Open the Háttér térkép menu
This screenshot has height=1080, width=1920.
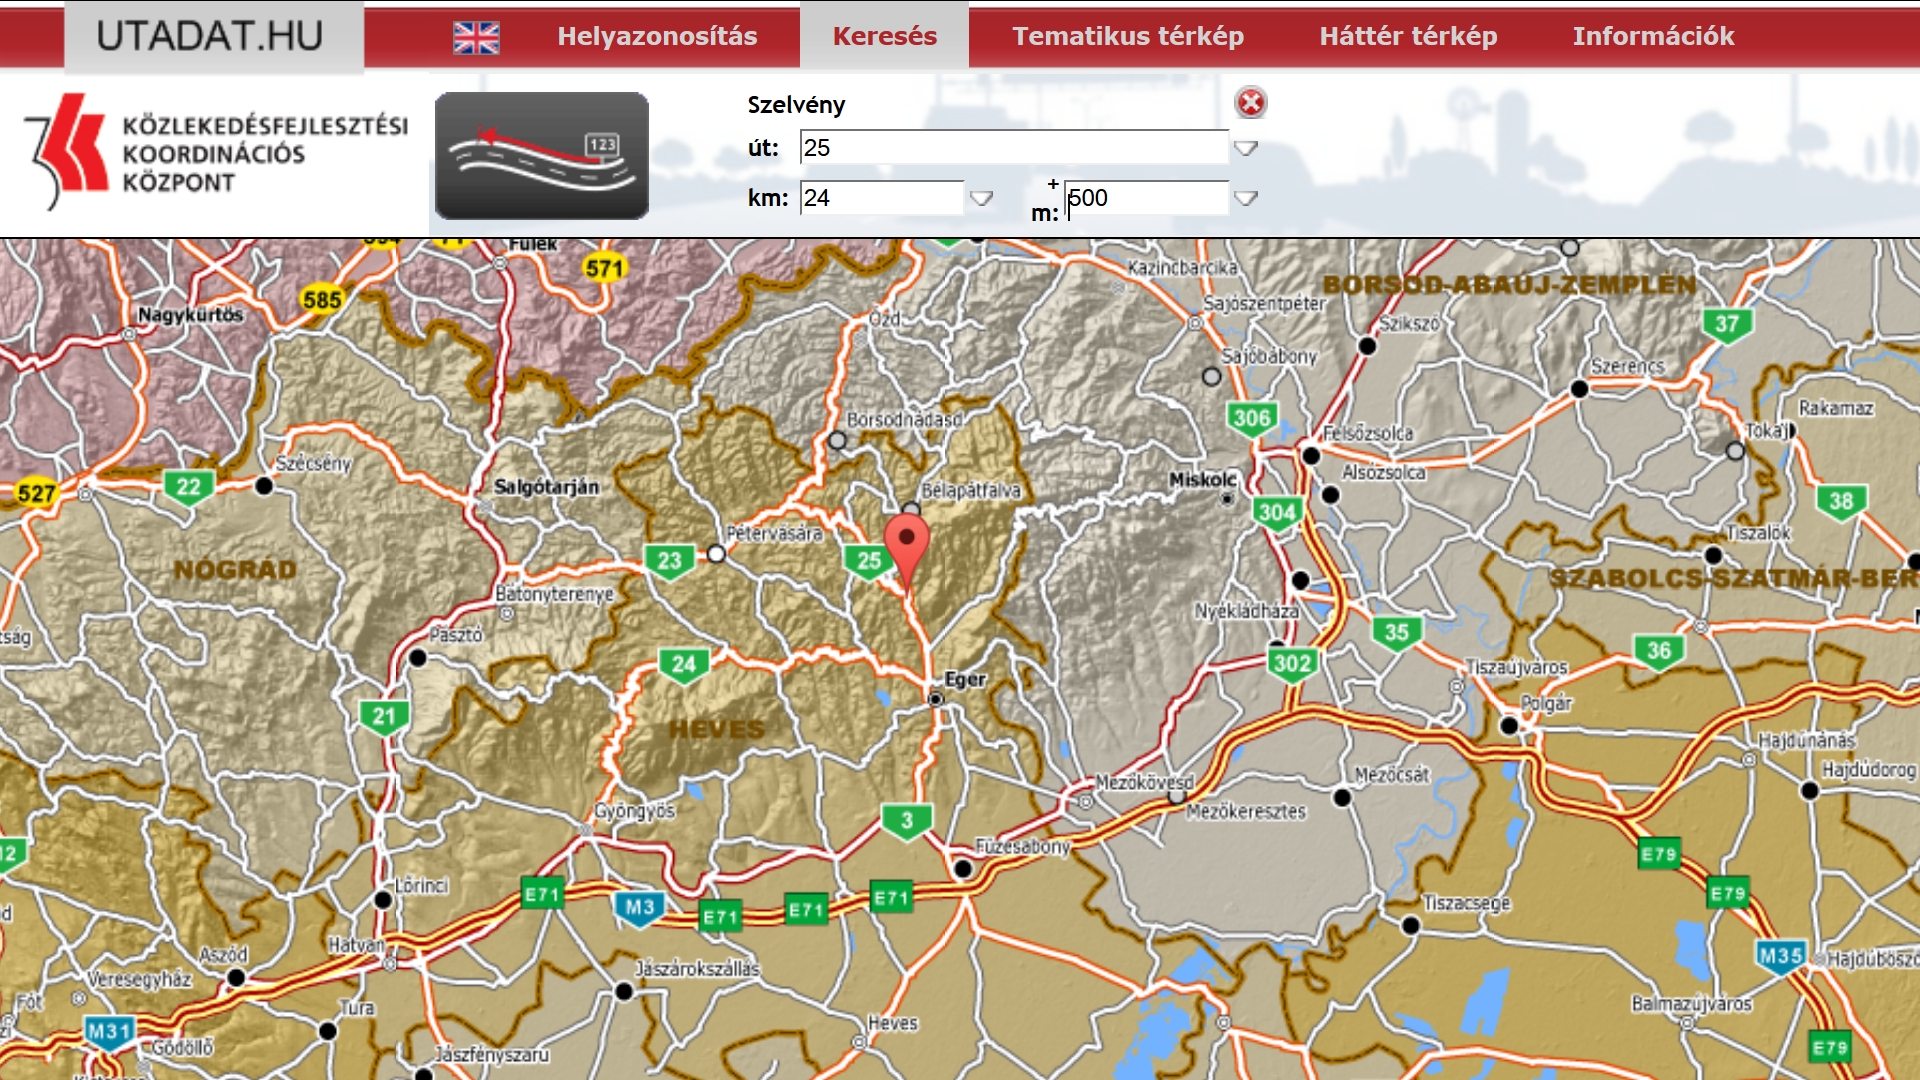point(1407,37)
